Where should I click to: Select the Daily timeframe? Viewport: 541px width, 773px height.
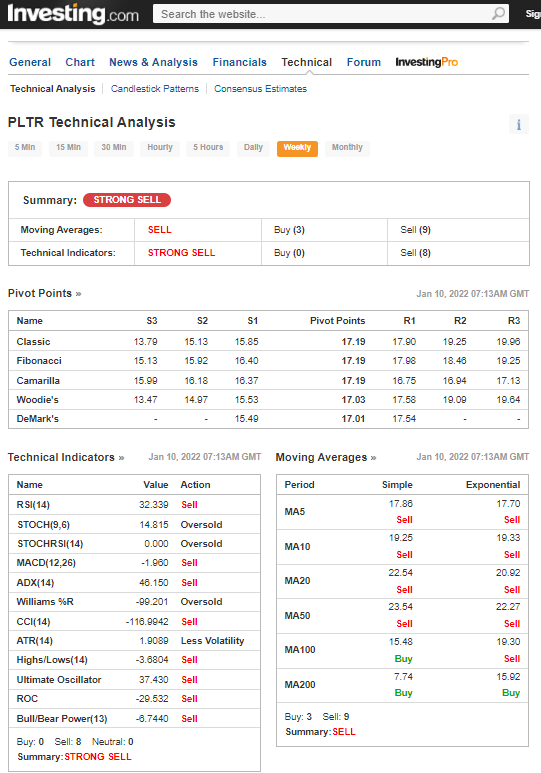[253, 147]
